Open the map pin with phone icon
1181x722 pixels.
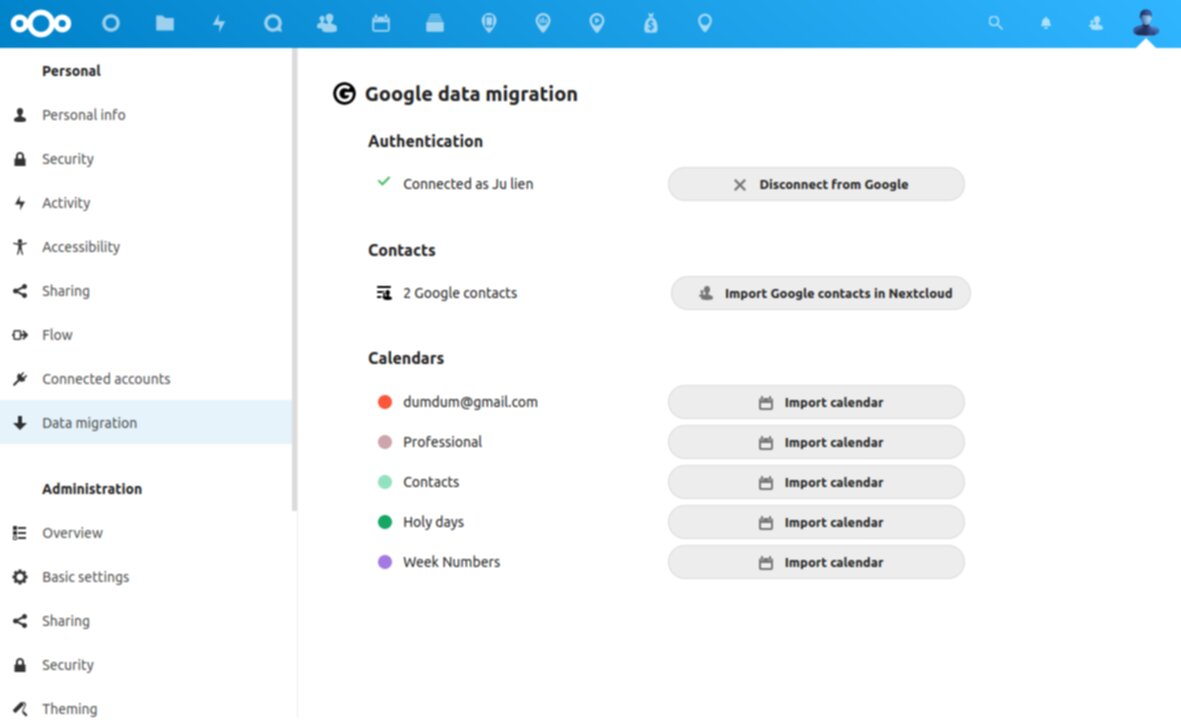point(489,23)
